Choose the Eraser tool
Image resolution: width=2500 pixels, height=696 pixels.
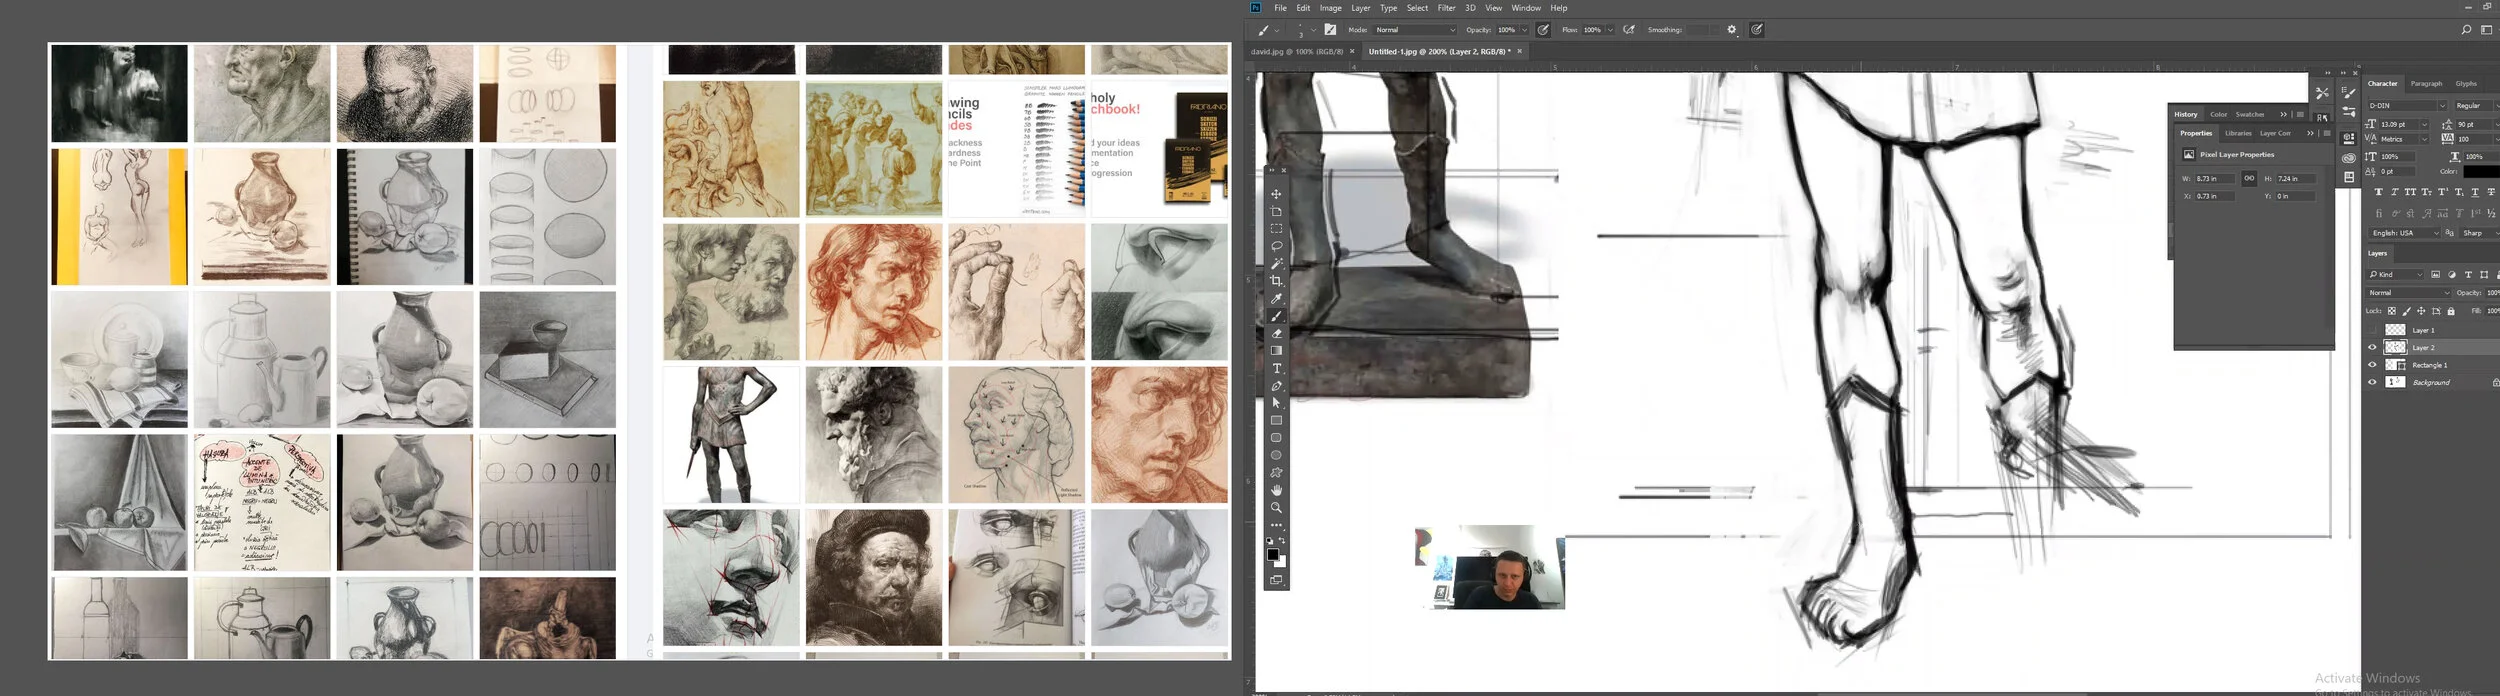tap(1276, 334)
